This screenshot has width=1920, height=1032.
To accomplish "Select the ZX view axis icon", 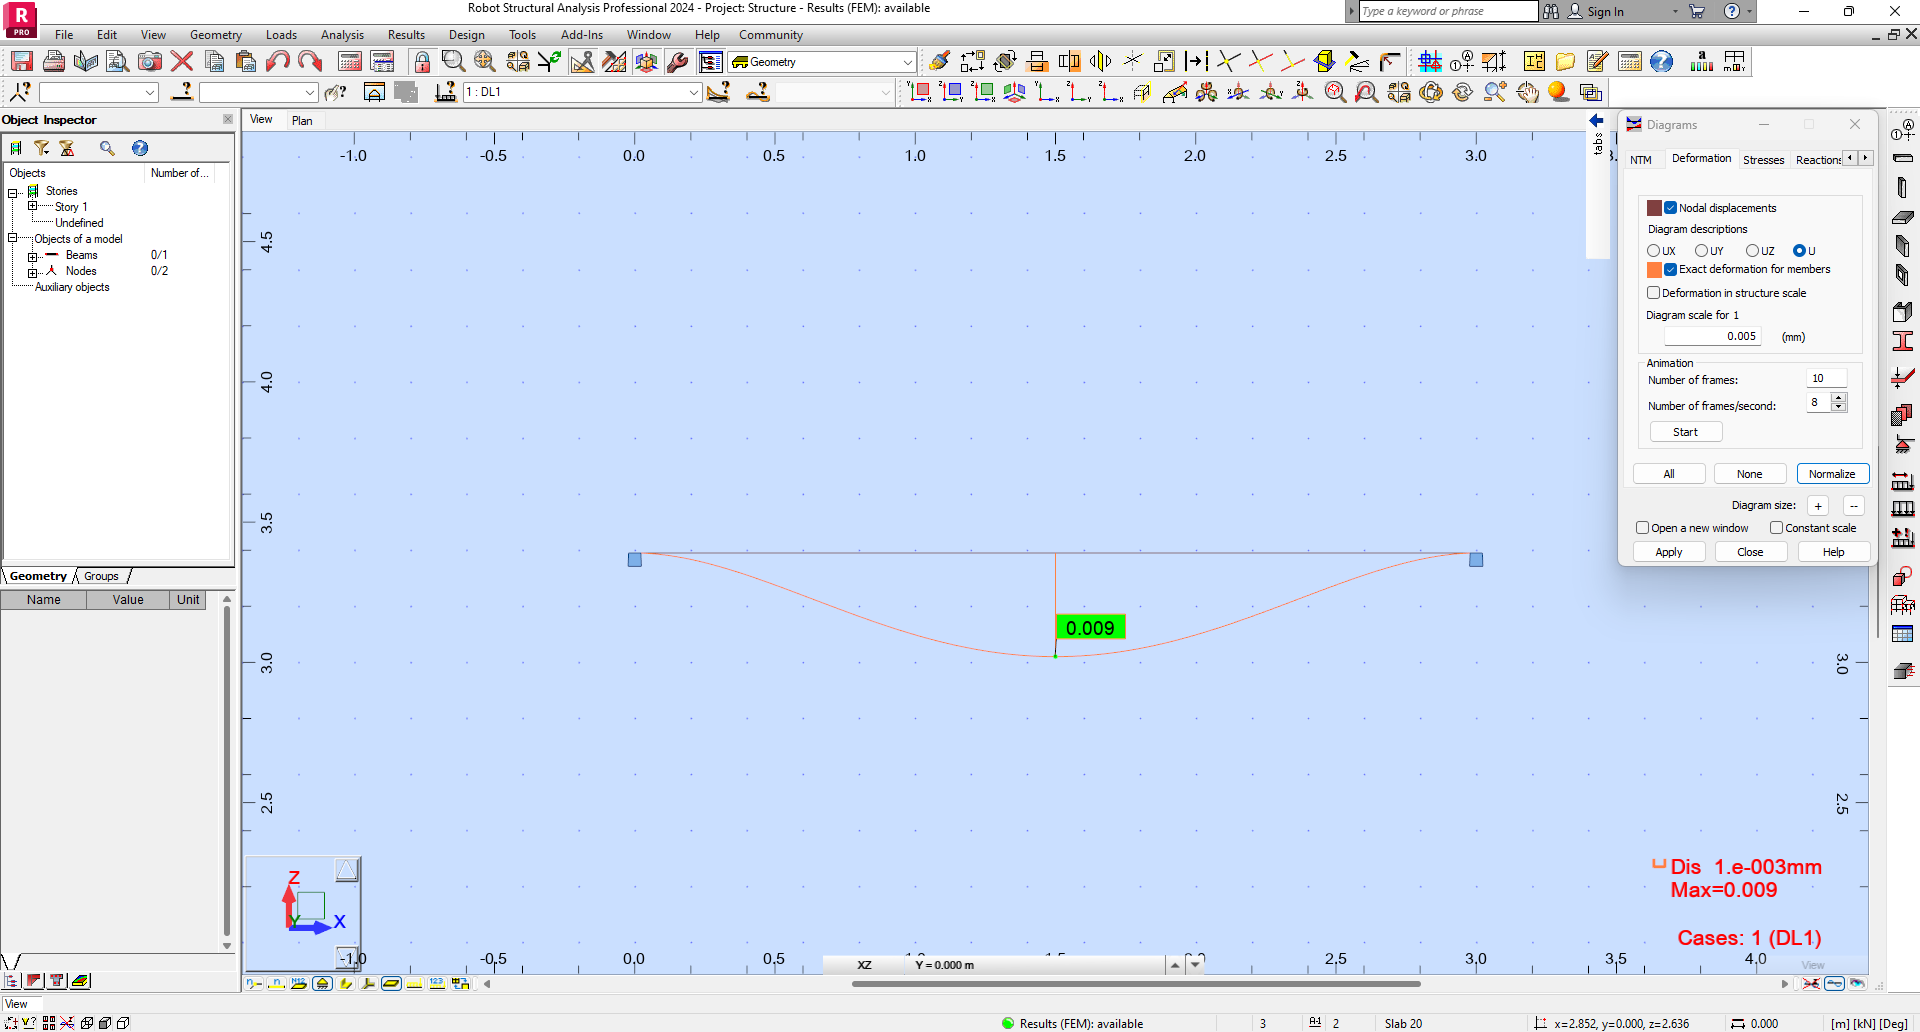I will pyautogui.click(x=984, y=91).
